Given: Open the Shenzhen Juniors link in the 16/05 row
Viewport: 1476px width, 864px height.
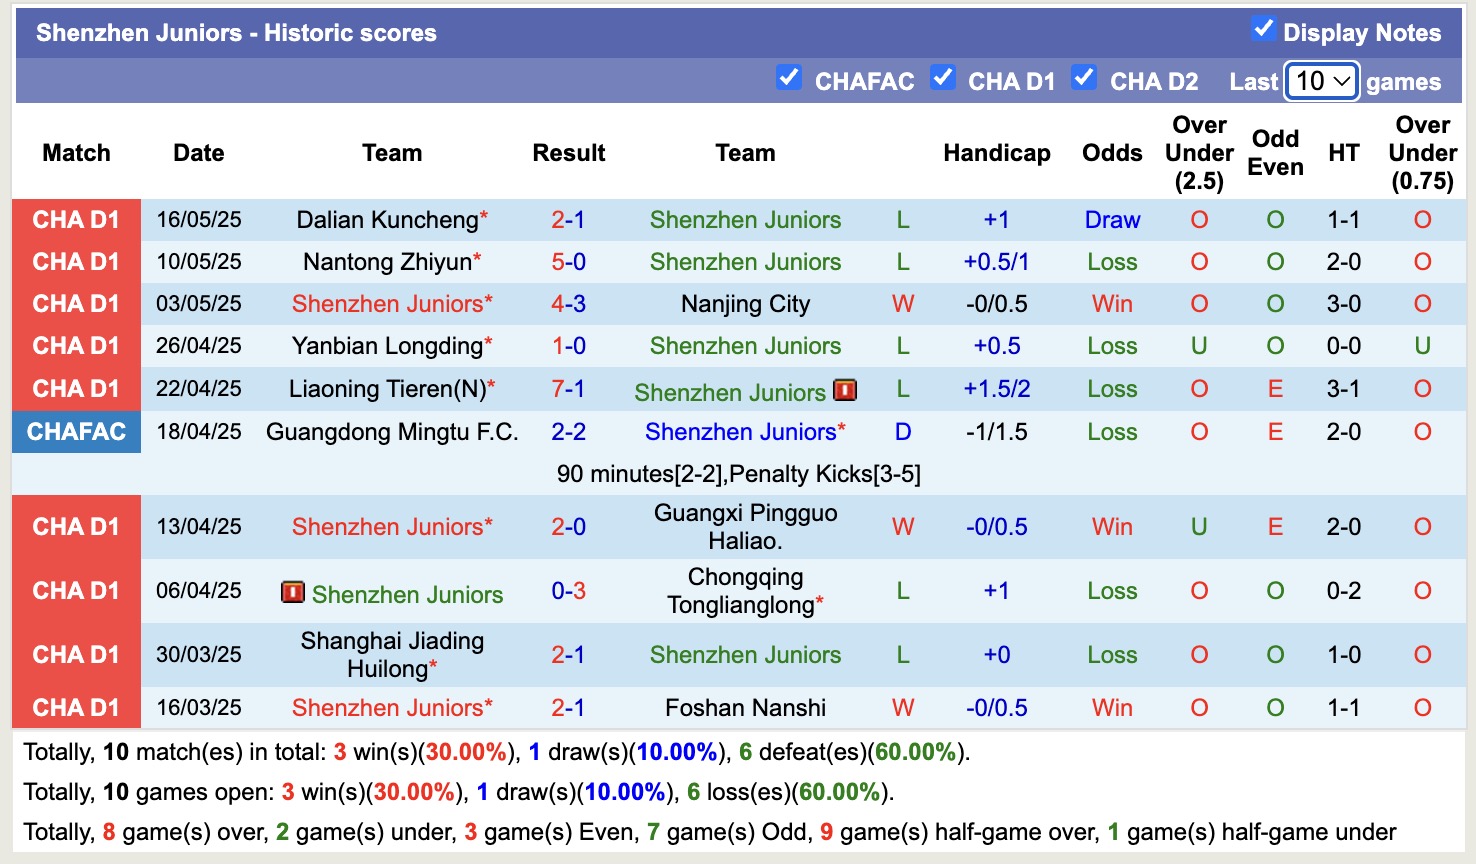Looking at the screenshot, I should pyautogui.click(x=745, y=219).
